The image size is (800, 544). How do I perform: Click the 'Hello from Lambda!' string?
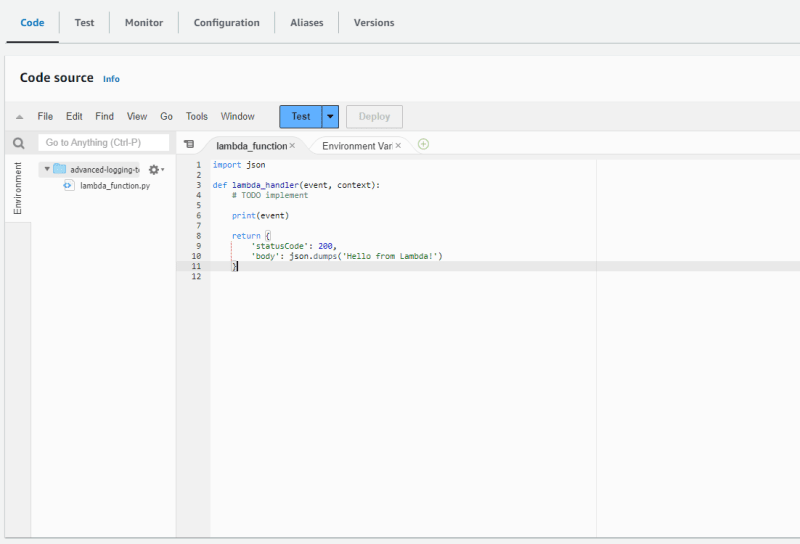pyautogui.click(x=391, y=256)
